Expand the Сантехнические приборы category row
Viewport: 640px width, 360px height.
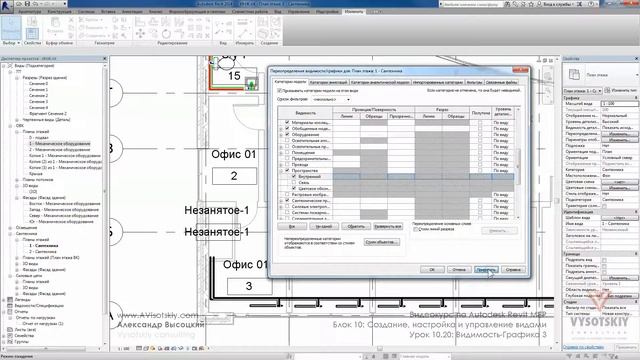click(281, 201)
